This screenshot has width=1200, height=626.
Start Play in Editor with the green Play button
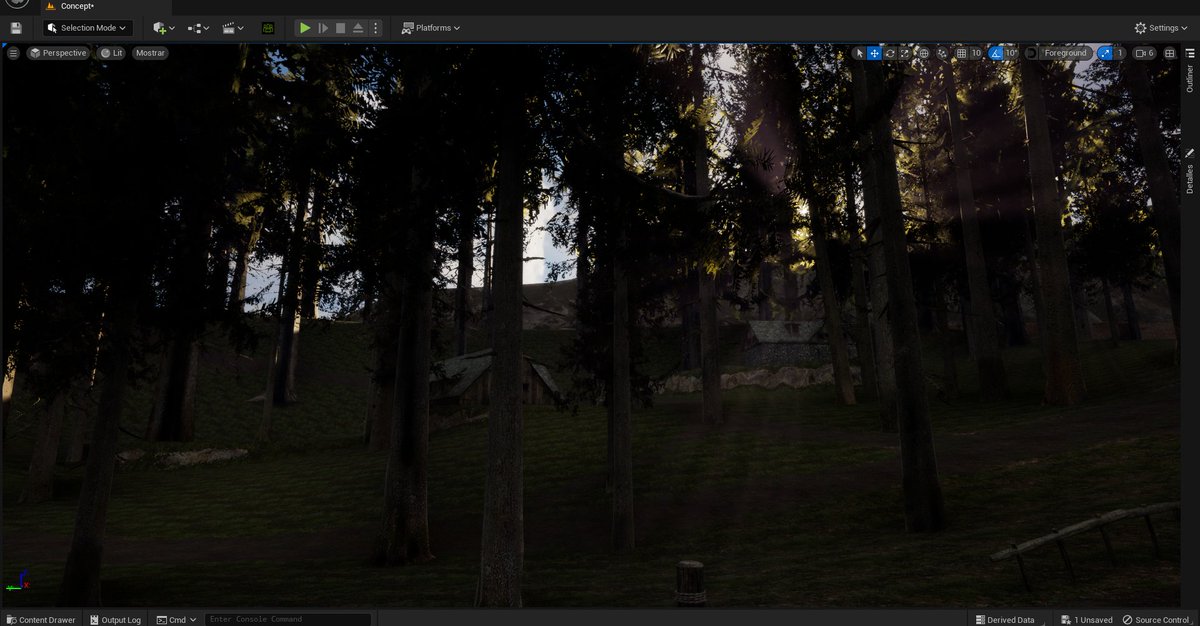pos(305,28)
